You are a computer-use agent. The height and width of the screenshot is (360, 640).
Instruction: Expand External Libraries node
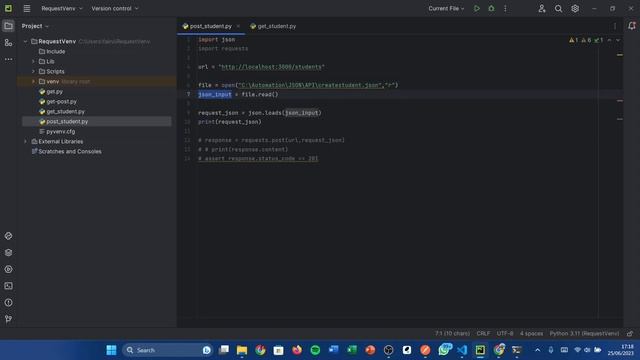pyautogui.click(x=25, y=141)
